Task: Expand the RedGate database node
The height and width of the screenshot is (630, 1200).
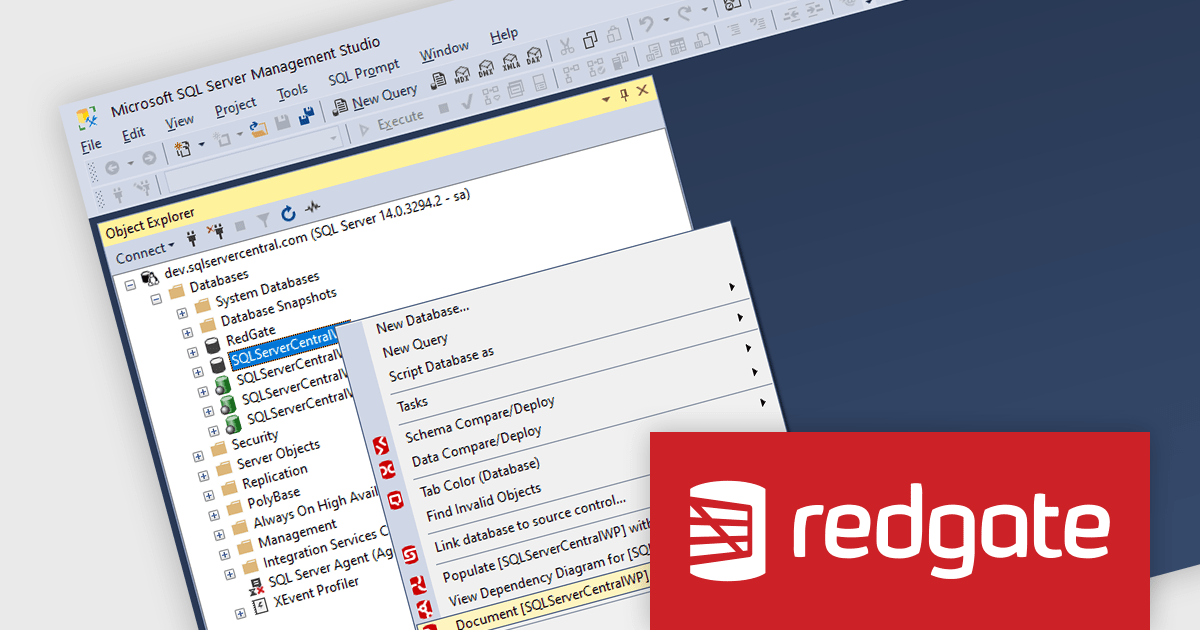Action: pos(192,352)
